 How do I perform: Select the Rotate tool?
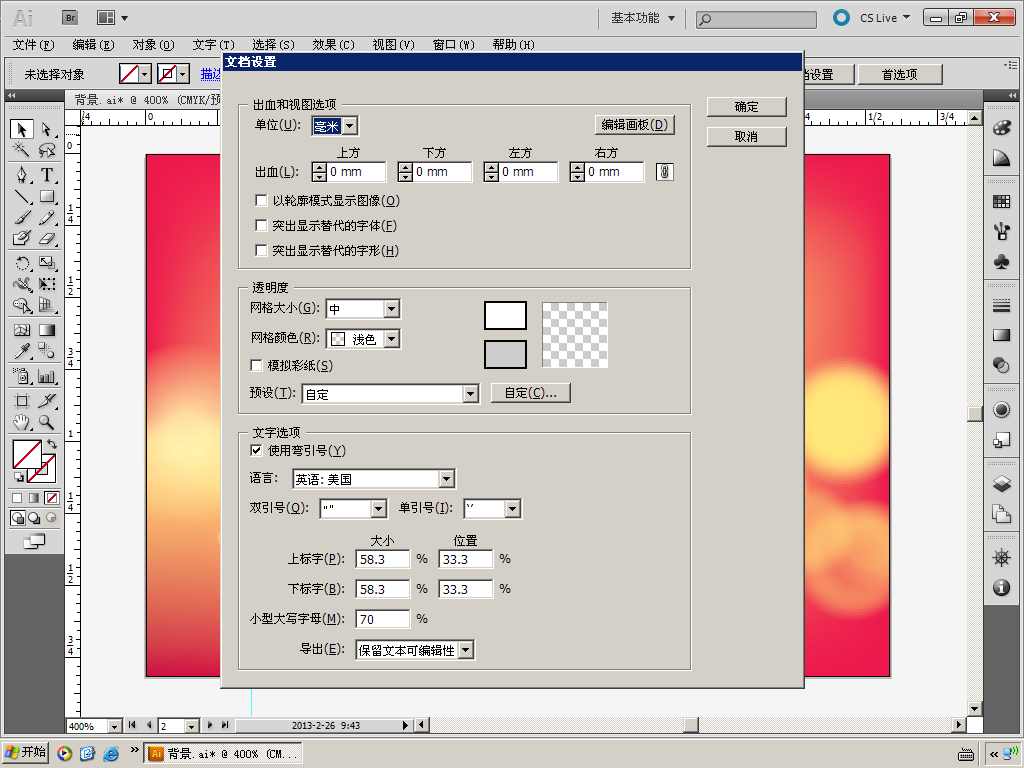coord(22,263)
